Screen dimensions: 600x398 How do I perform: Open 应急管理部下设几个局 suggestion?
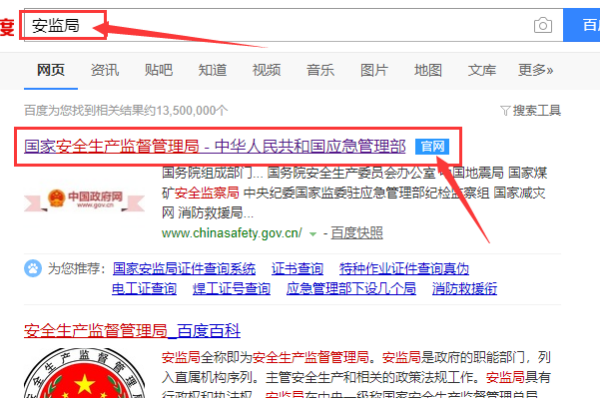pos(351,288)
